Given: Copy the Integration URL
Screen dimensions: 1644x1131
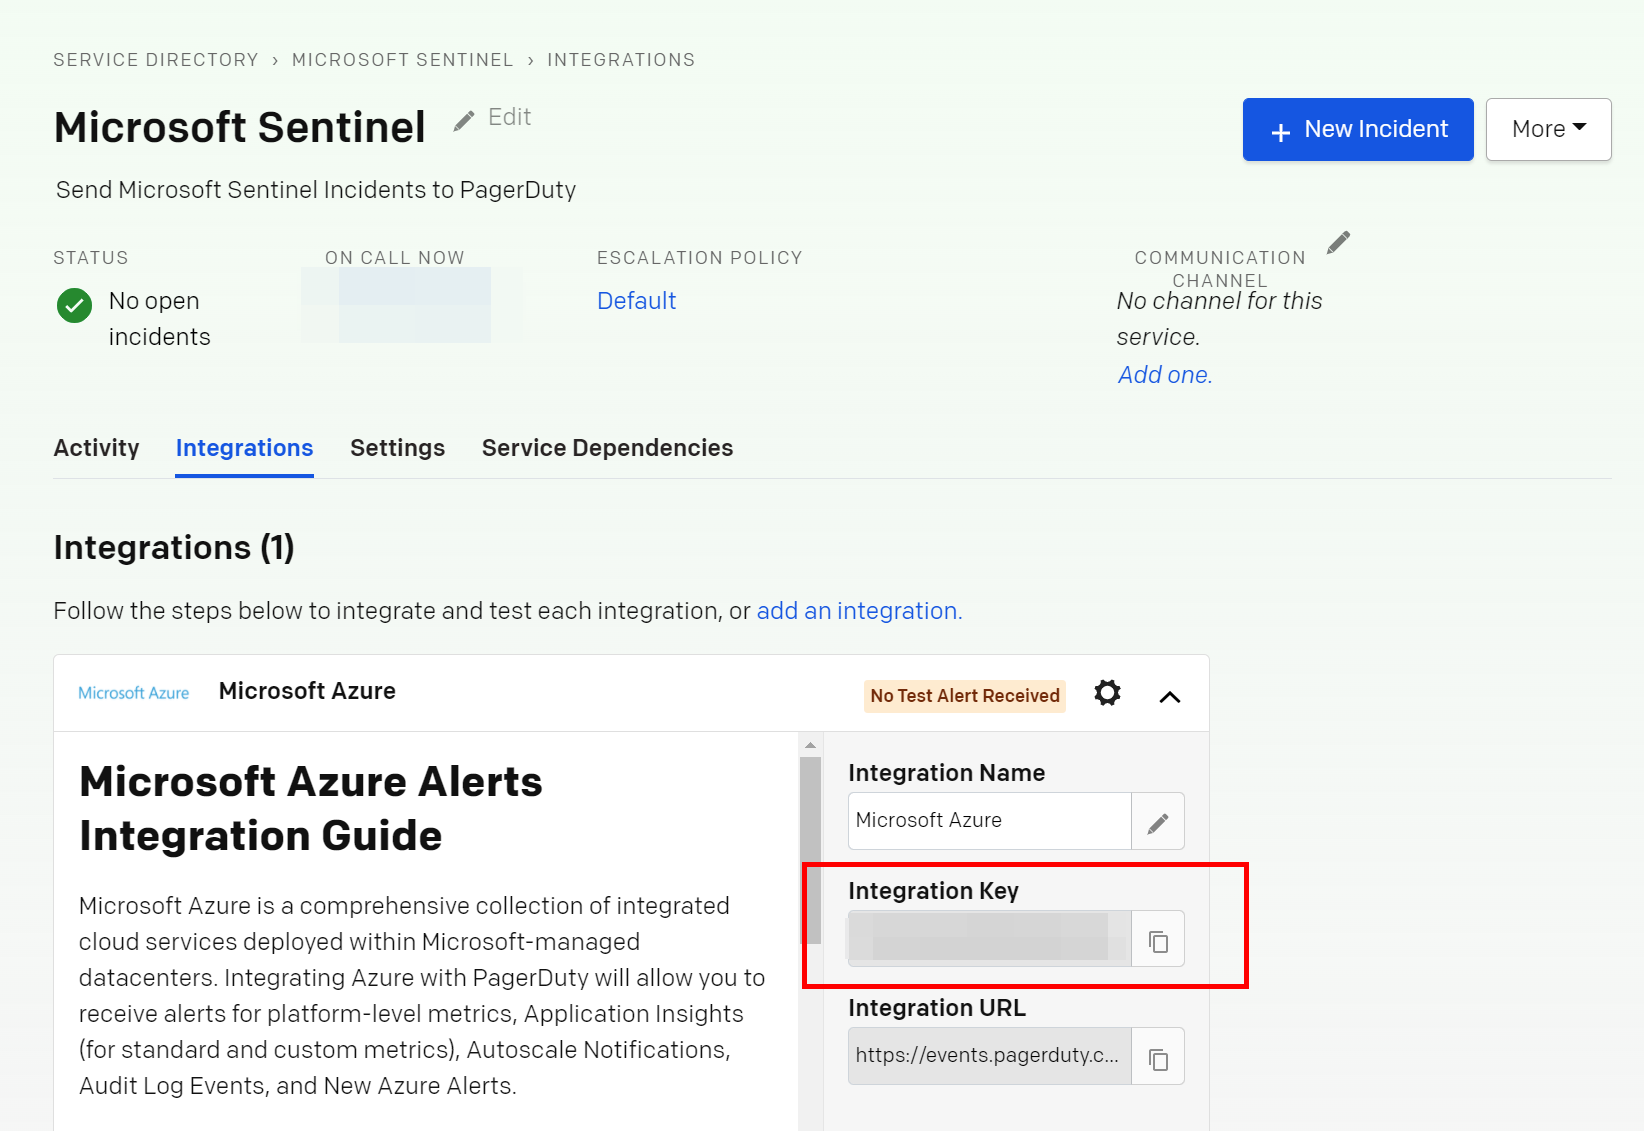Looking at the screenshot, I should pyautogui.click(x=1158, y=1057).
